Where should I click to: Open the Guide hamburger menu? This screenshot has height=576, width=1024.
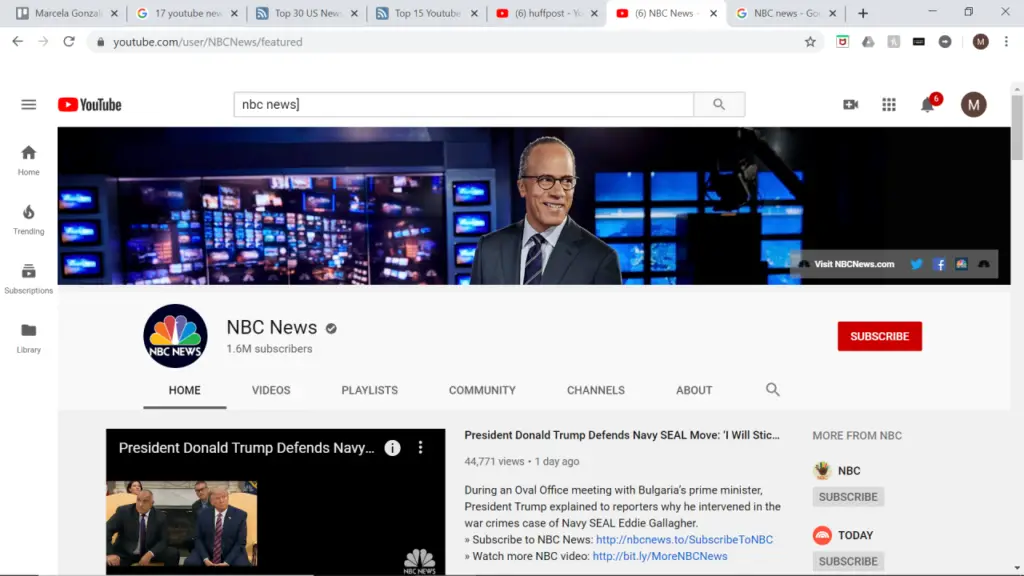28,104
